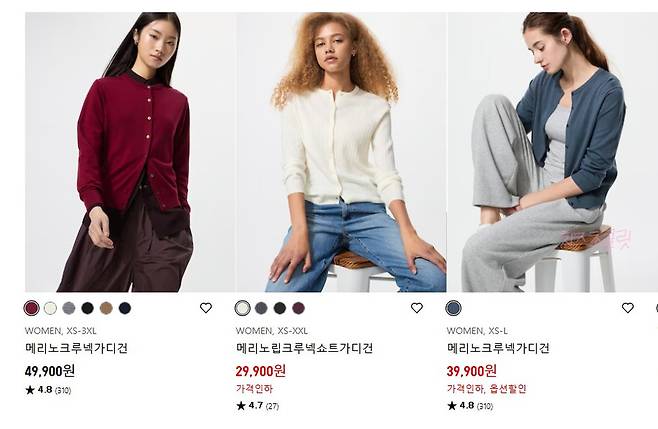658x429 pixels.
Task: Open white cardigan model photo
Action: [341, 152]
